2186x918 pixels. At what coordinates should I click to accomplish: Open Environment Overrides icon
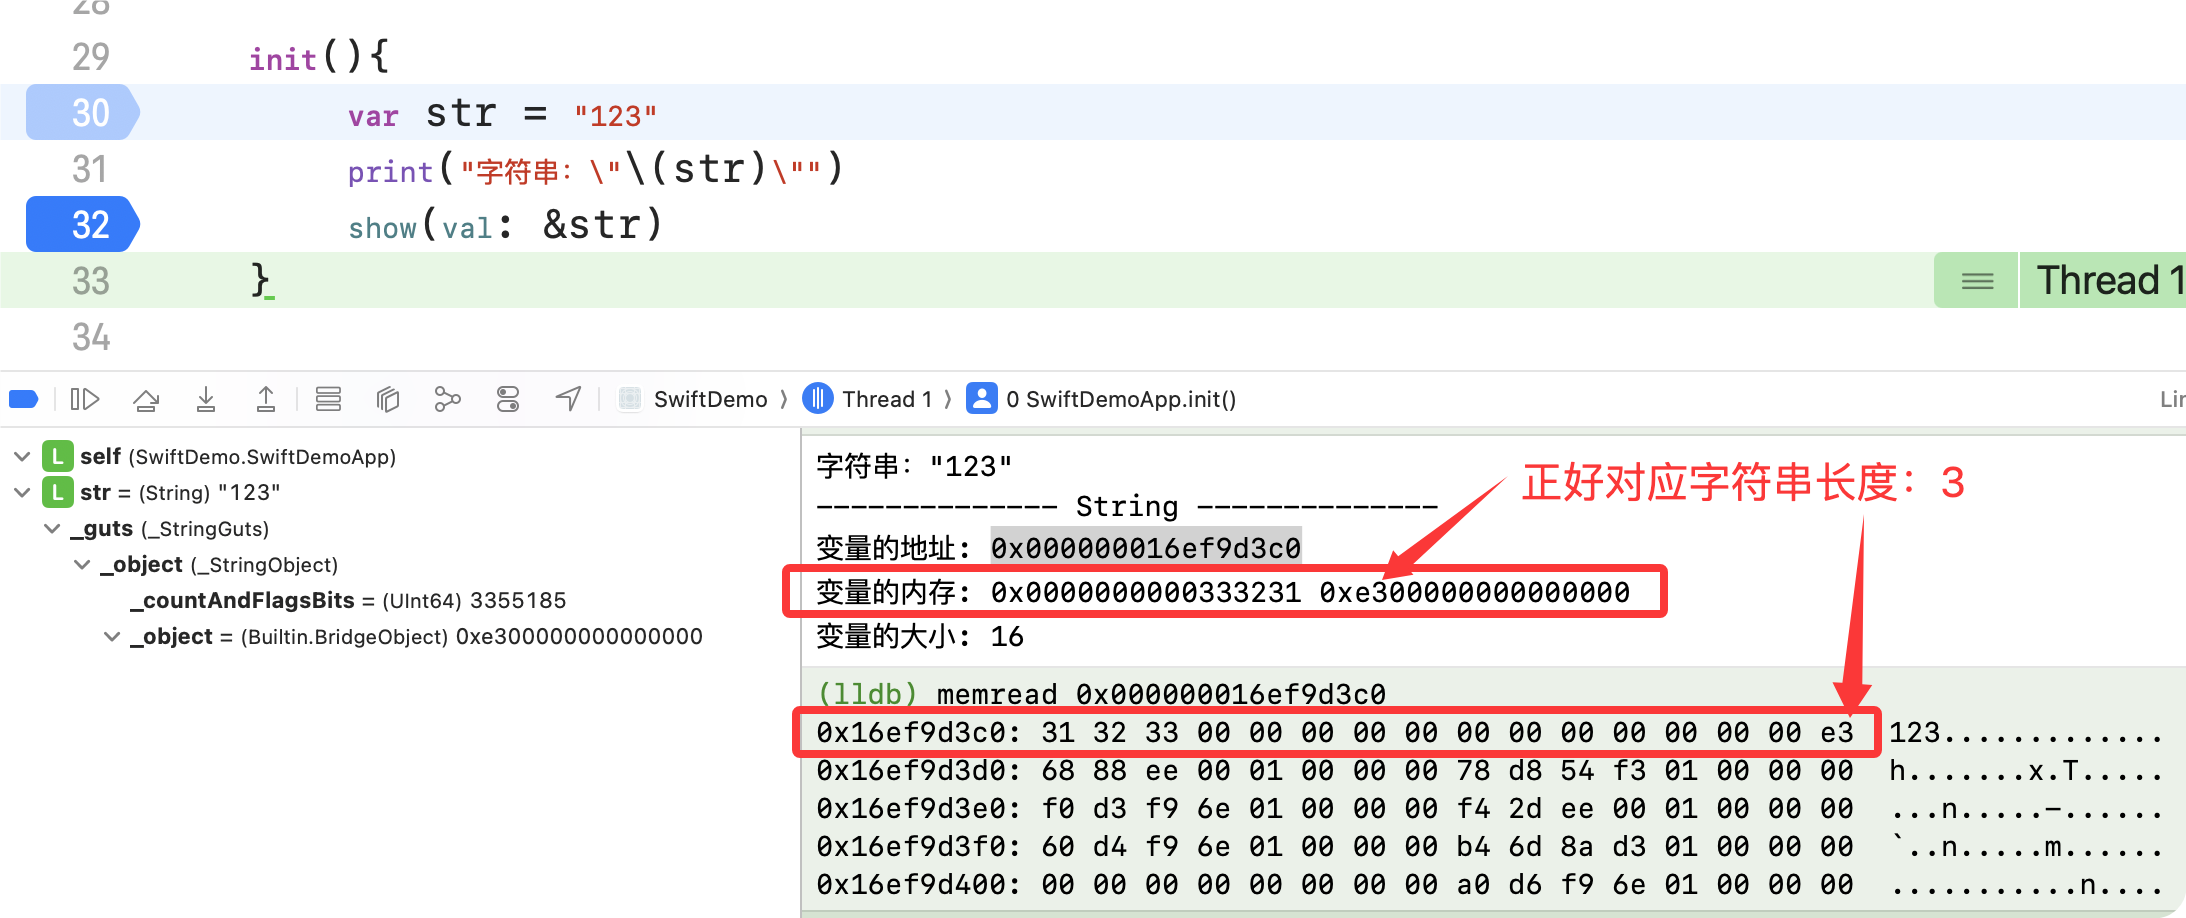(508, 399)
